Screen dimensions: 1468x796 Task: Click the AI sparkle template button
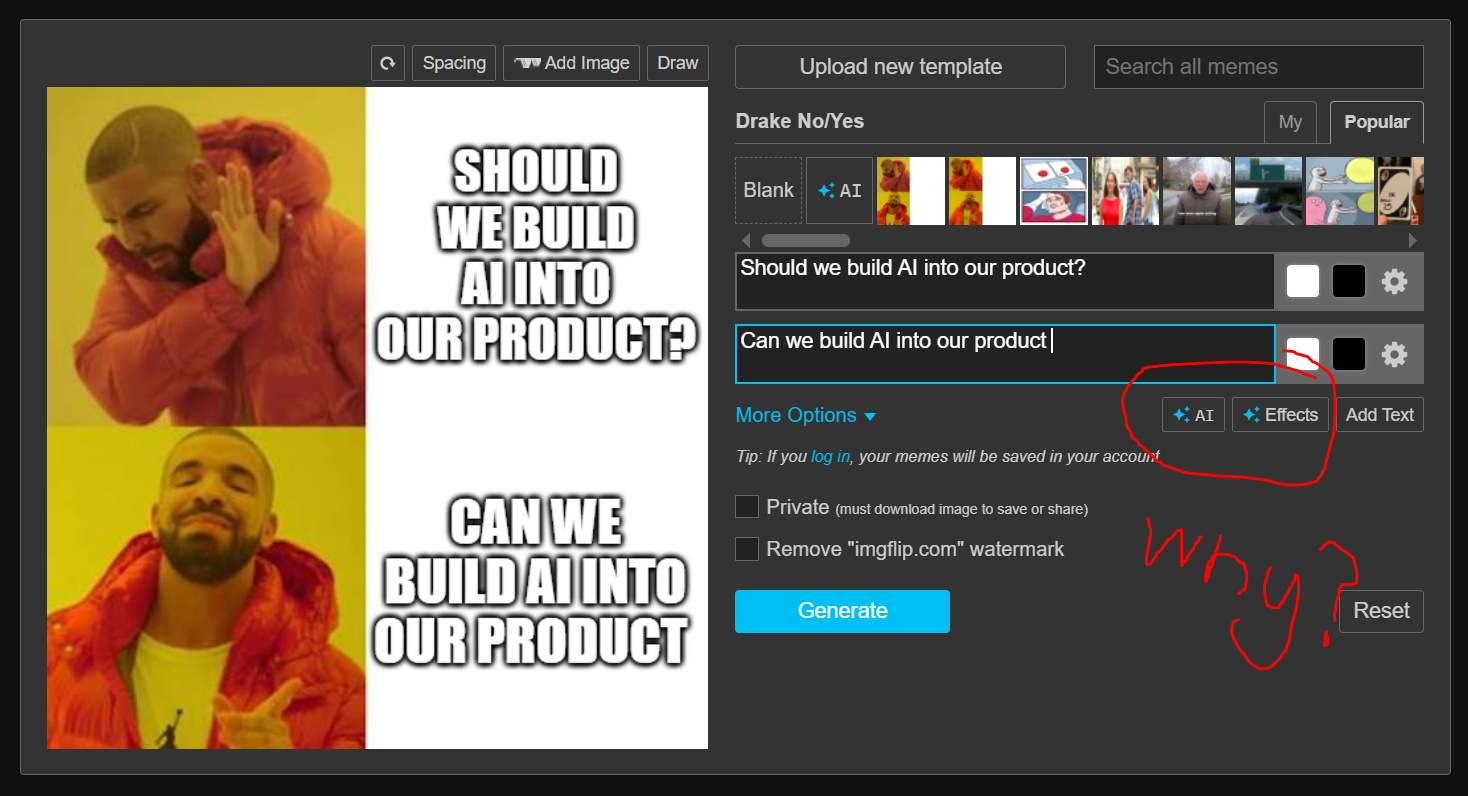pyautogui.click(x=839, y=190)
